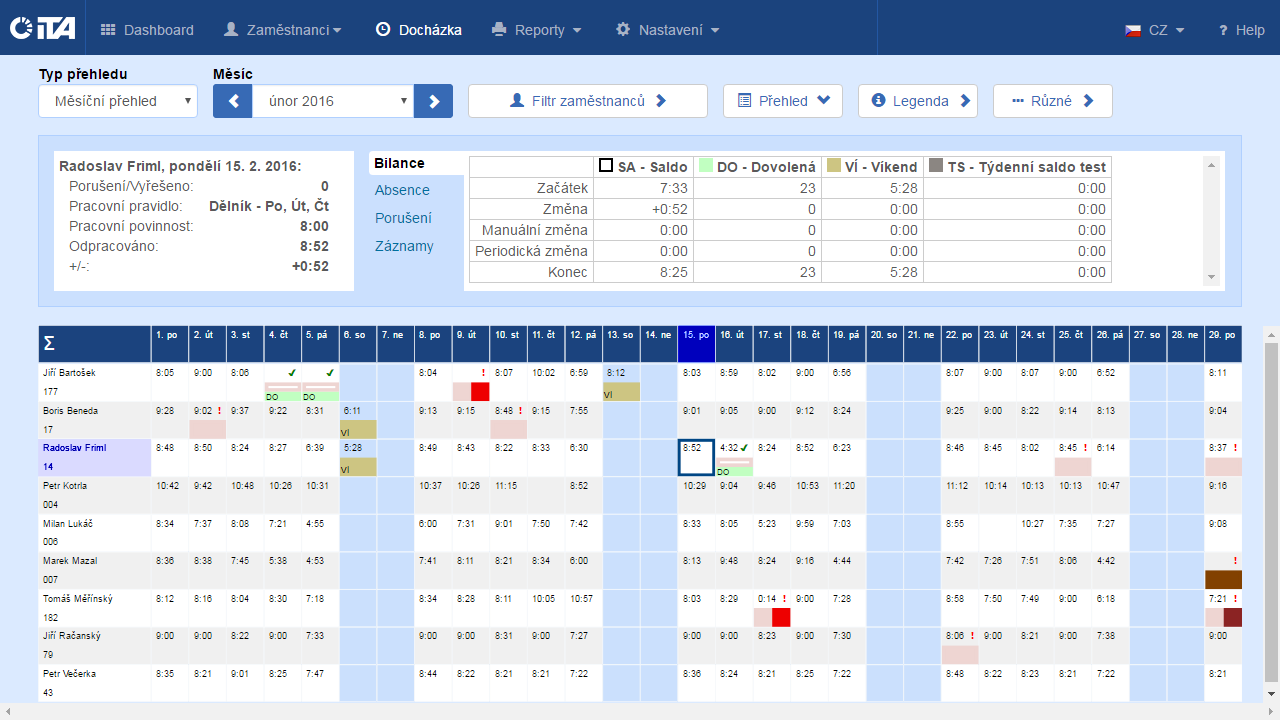Click the TS - Týdenní saldo gray swatch

click(x=935, y=166)
